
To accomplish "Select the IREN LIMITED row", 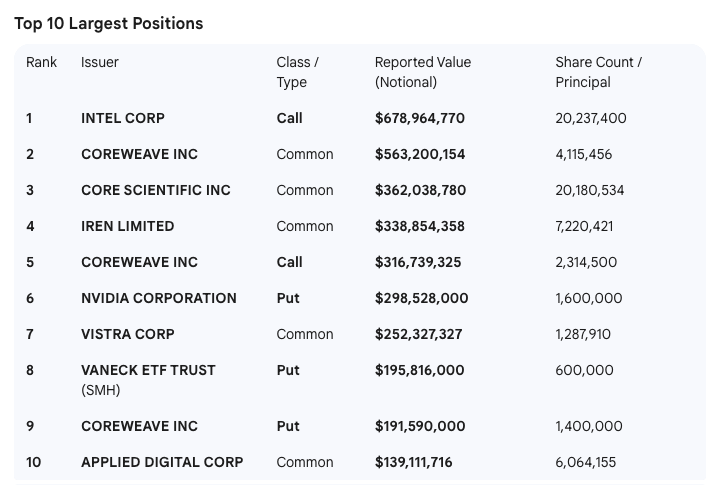I will [x=127, y=226].
